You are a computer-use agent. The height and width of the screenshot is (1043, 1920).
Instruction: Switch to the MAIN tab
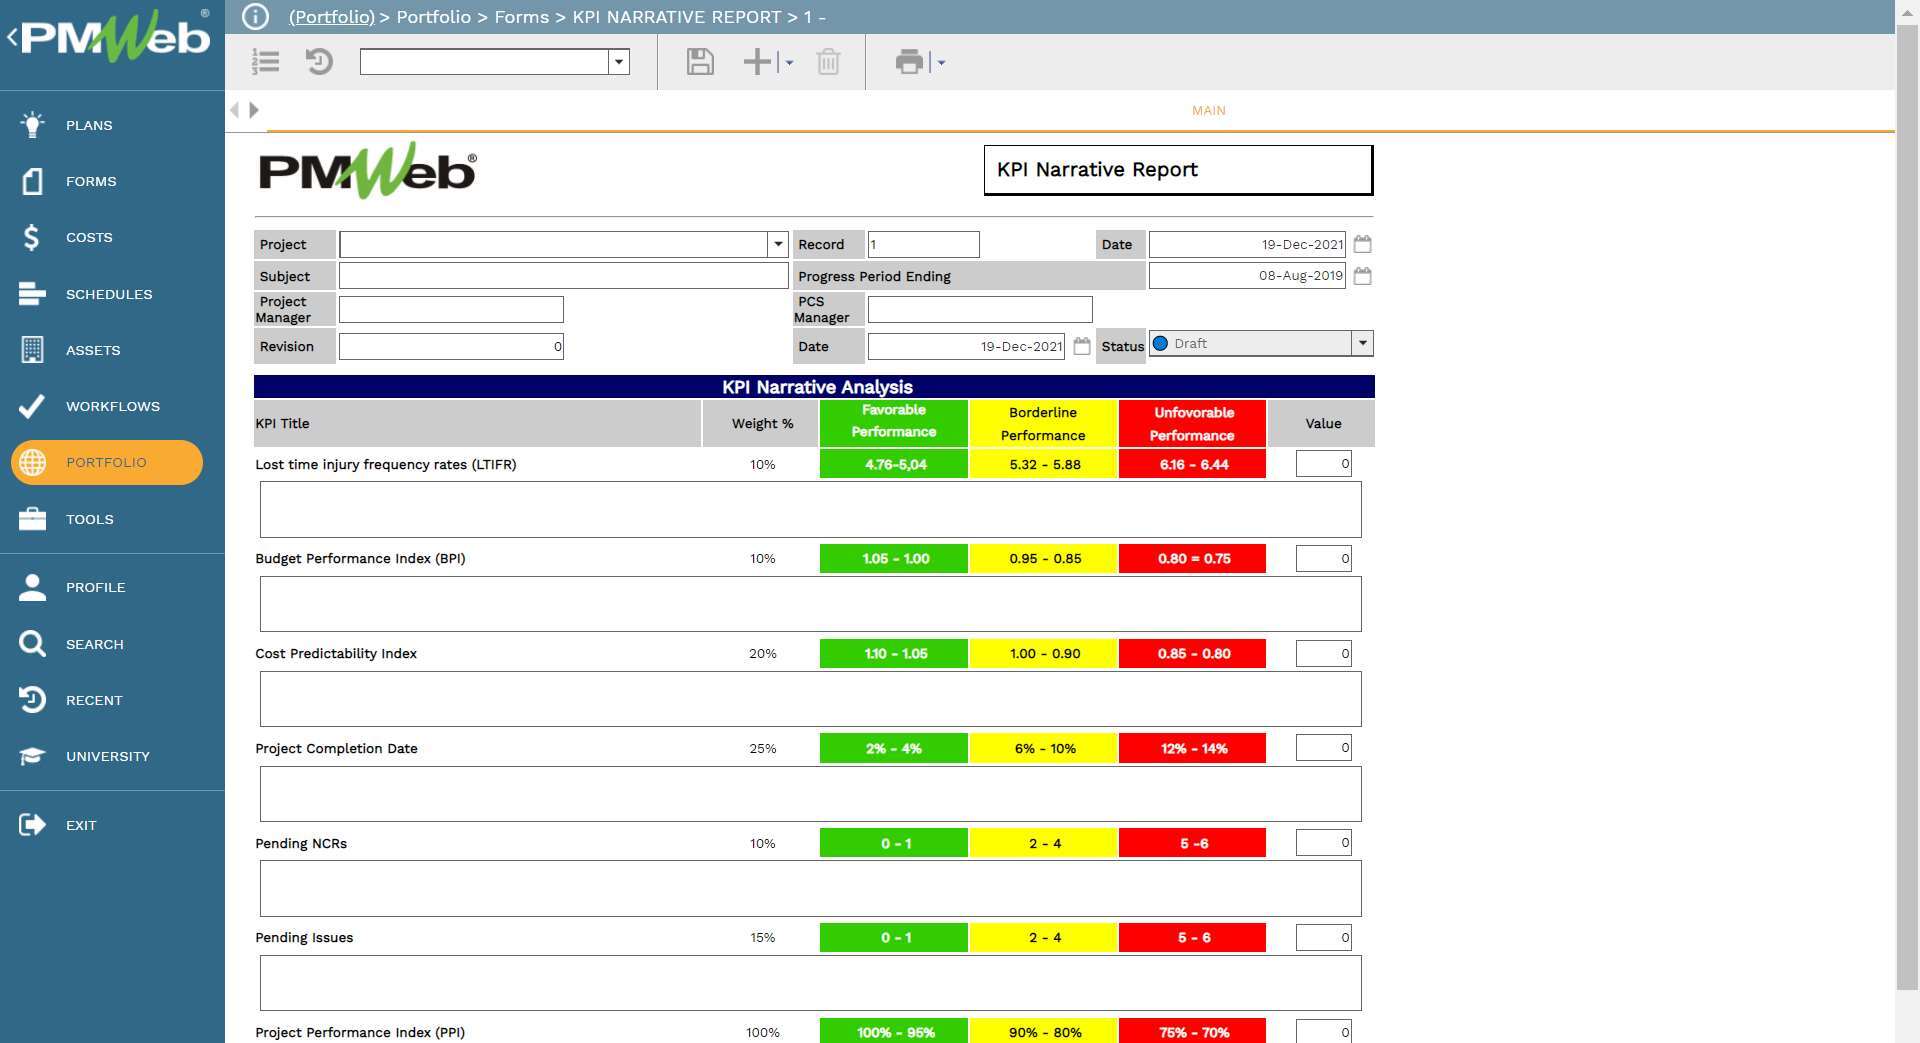[x=1207, y=110]
